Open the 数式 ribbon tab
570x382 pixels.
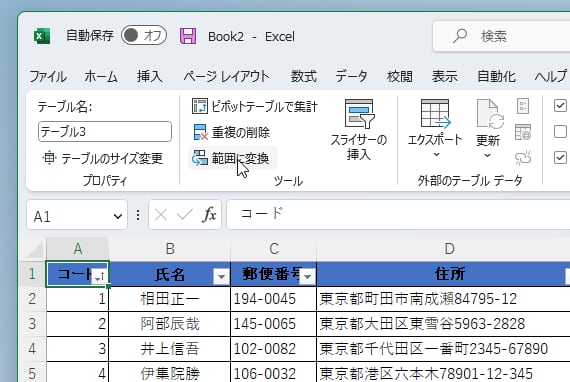(304, 77)
